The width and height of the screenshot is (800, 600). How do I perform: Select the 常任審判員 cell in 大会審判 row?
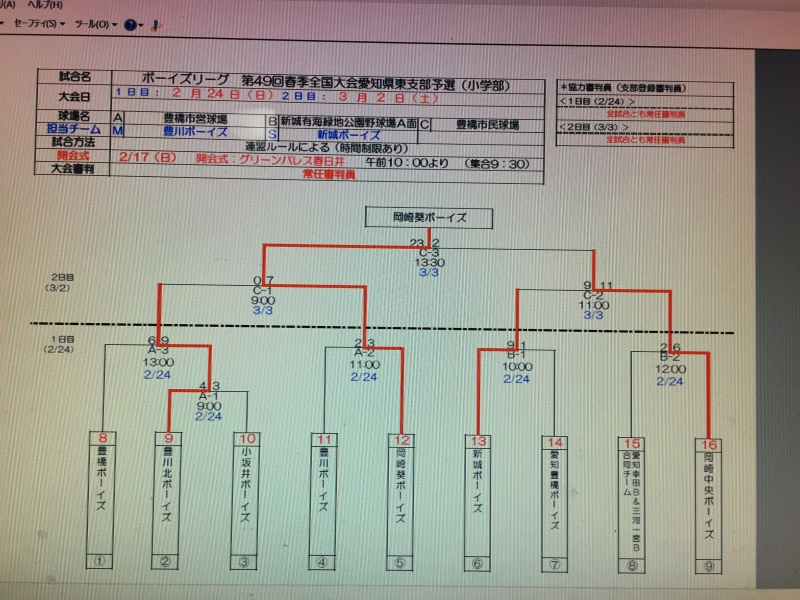[329, 173]
